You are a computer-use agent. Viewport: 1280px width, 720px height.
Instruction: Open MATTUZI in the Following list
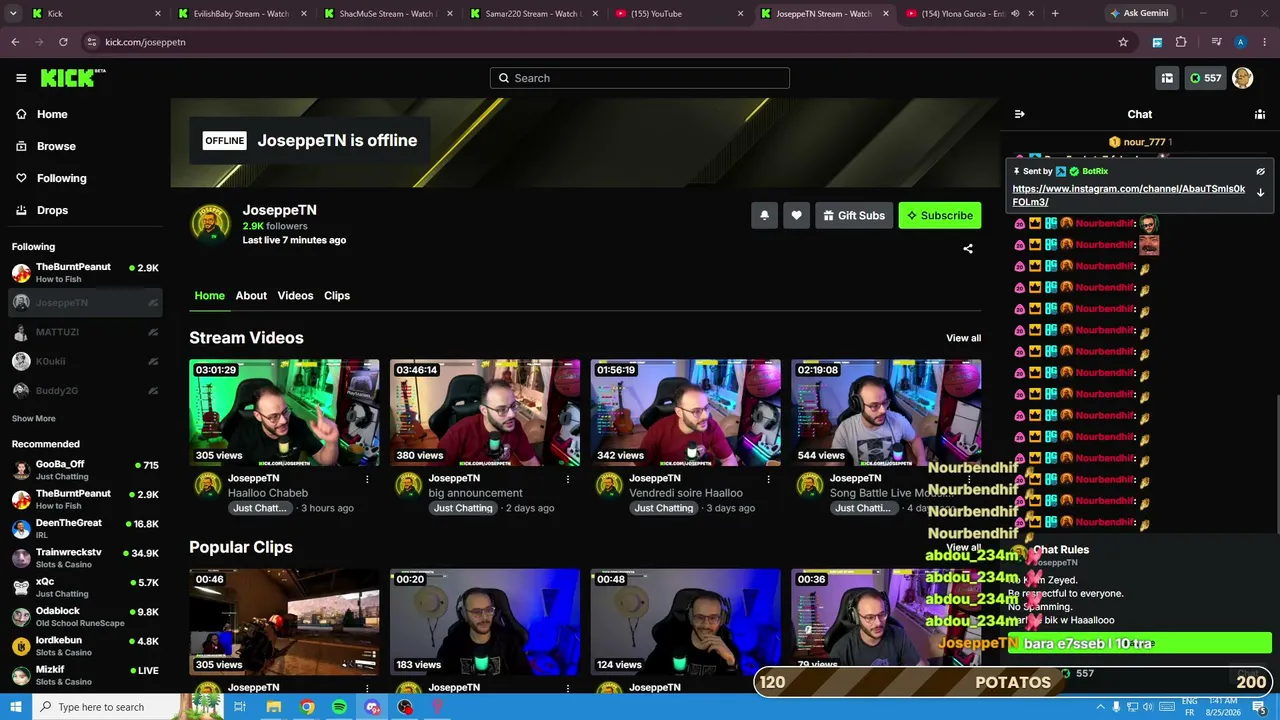[85, 332]
